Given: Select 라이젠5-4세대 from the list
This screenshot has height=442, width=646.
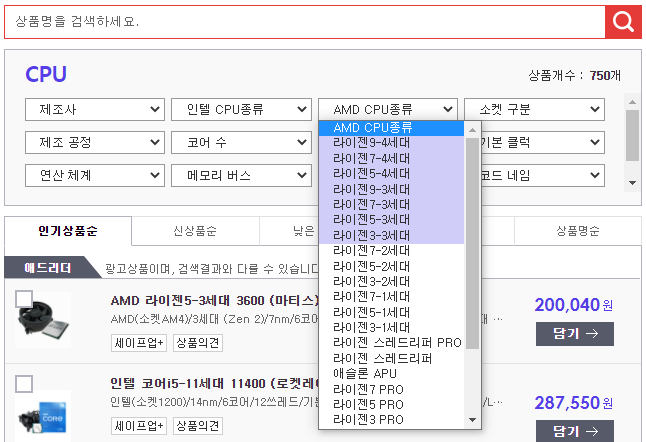Looking at the screenshot, I should point(391,174).
